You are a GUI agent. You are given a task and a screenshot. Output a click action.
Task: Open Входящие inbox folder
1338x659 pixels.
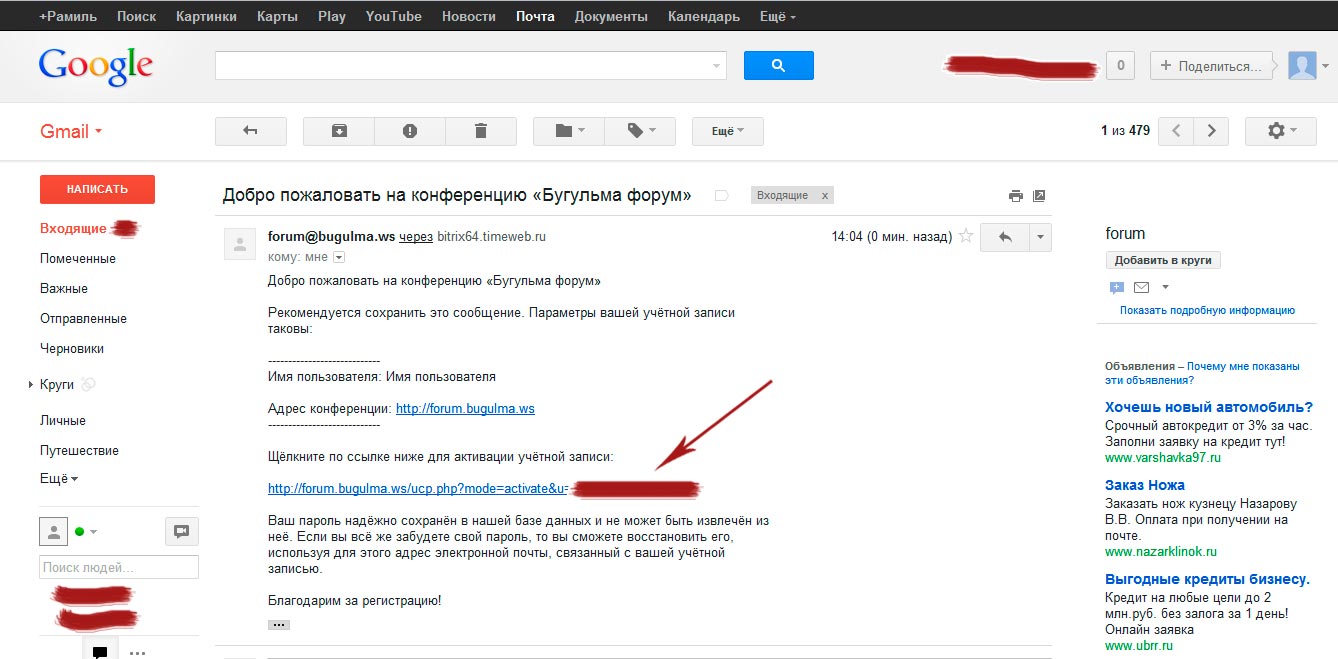[73, 229]
